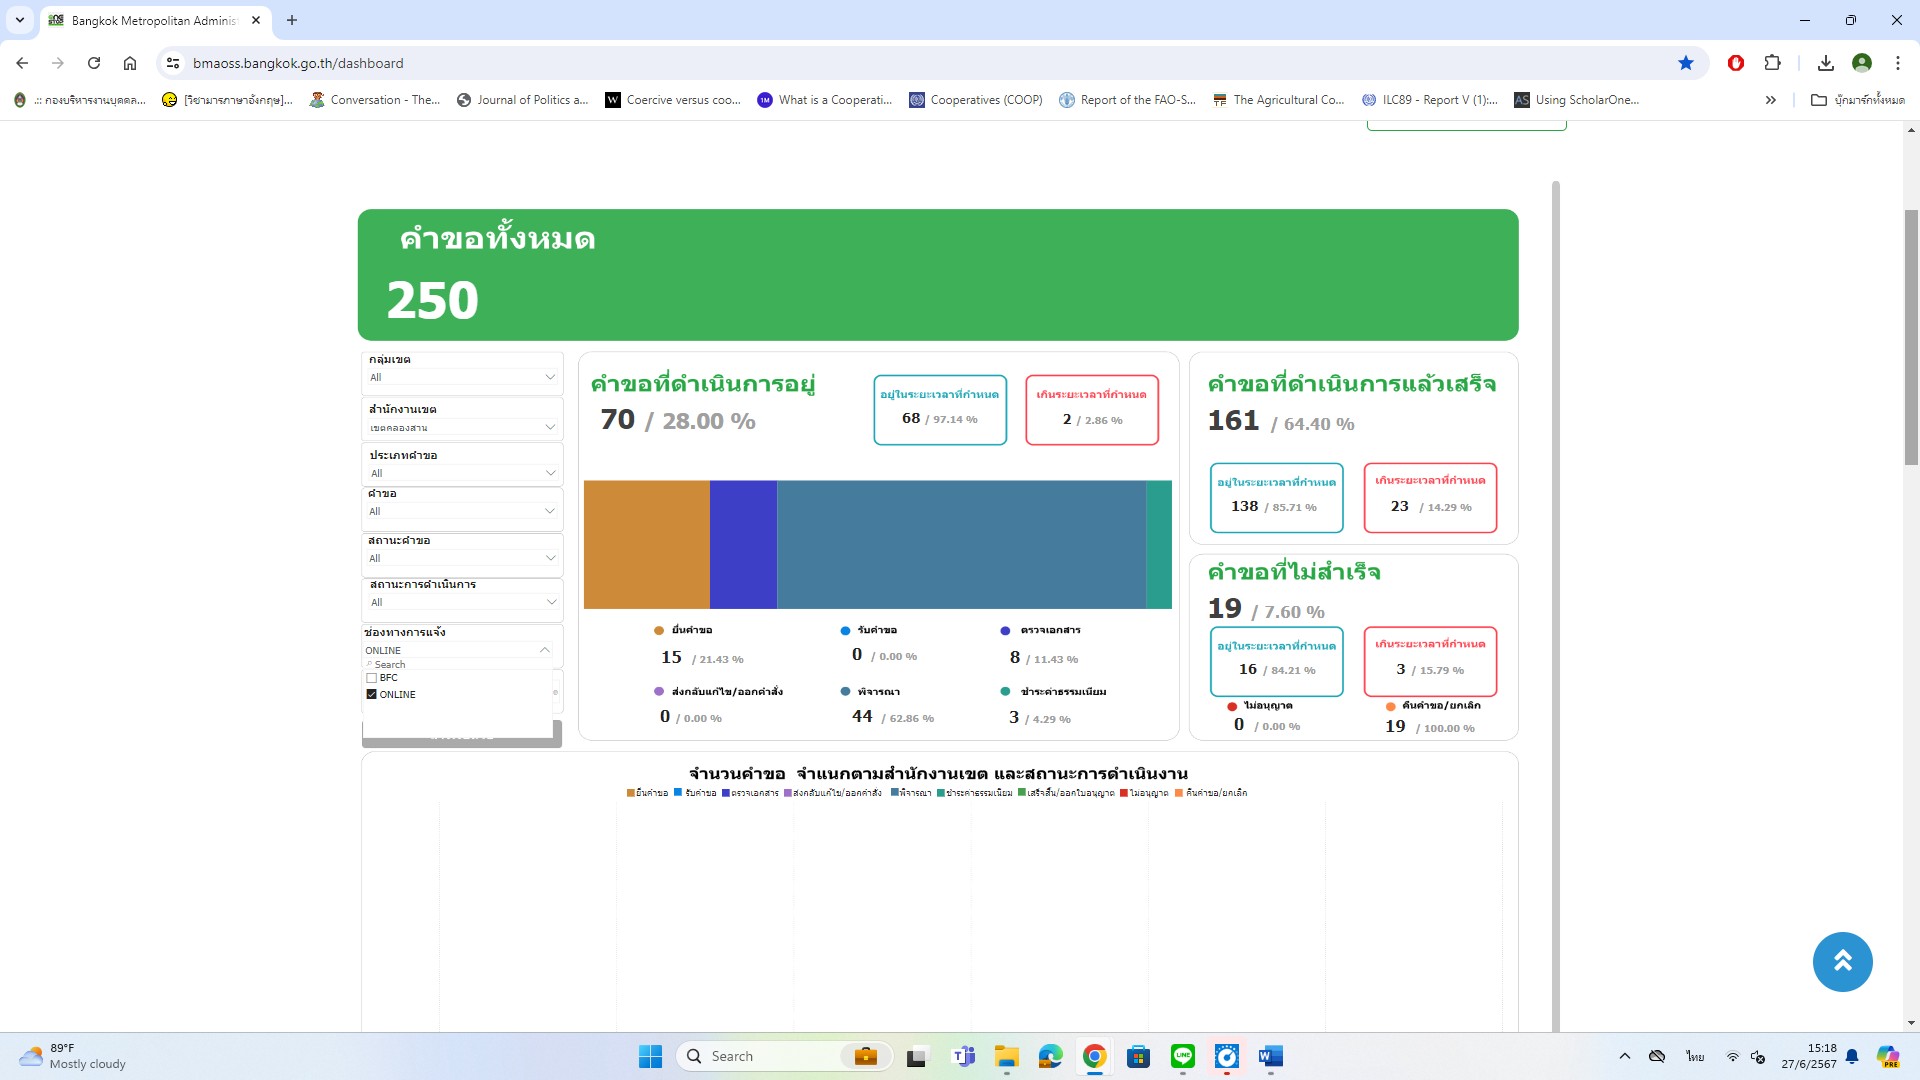The width and height of the screenshot is (1920, 1080).
Task: Bookmark star icon in address bar
Action: pos(1686,63)
